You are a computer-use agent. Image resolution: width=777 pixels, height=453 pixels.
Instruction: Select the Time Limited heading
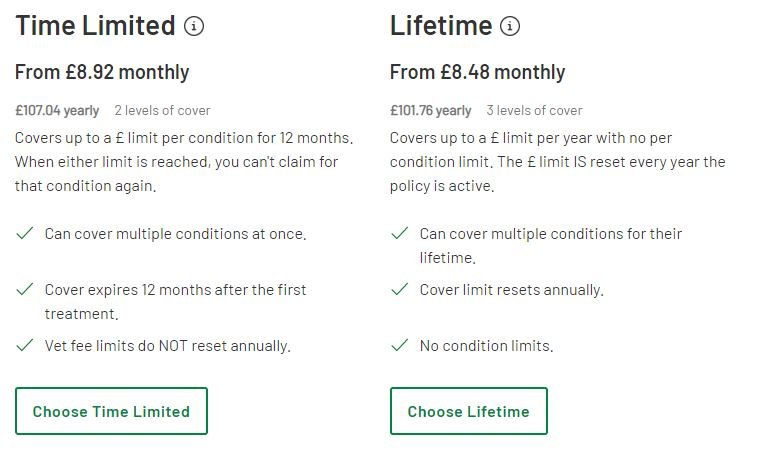95,26
